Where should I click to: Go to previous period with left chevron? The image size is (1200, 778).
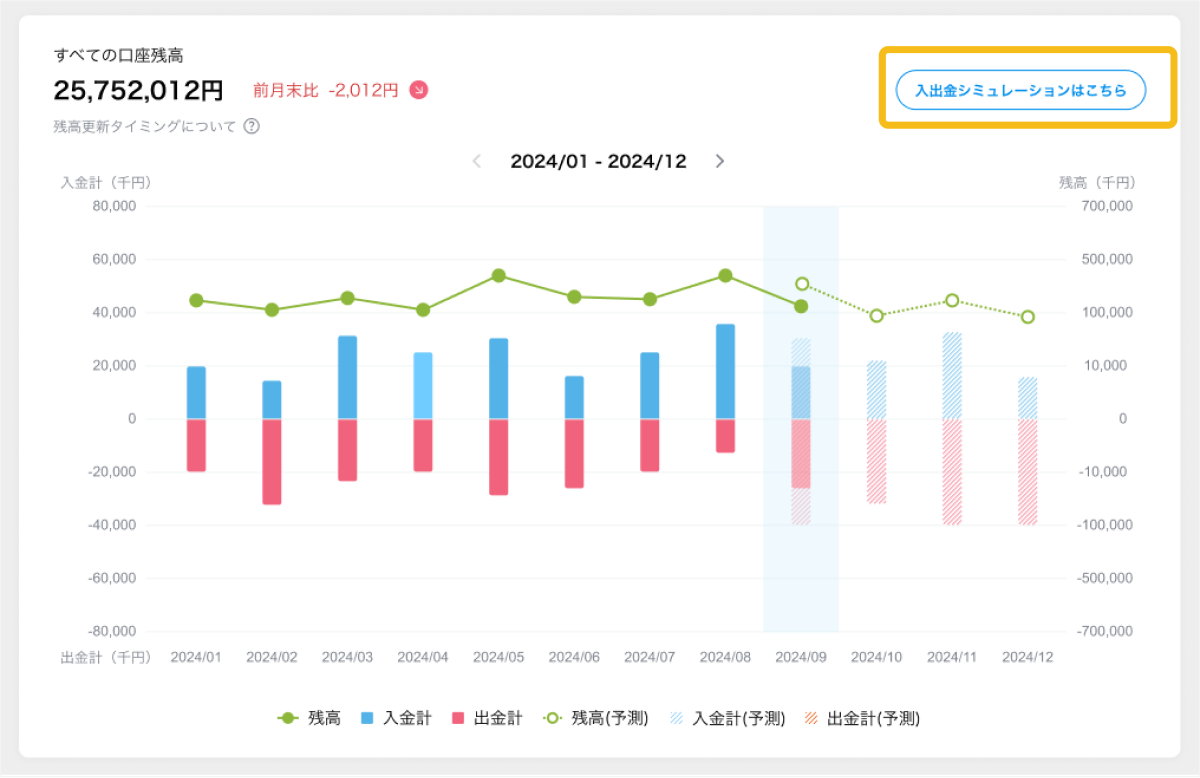[x=477, y=161]
